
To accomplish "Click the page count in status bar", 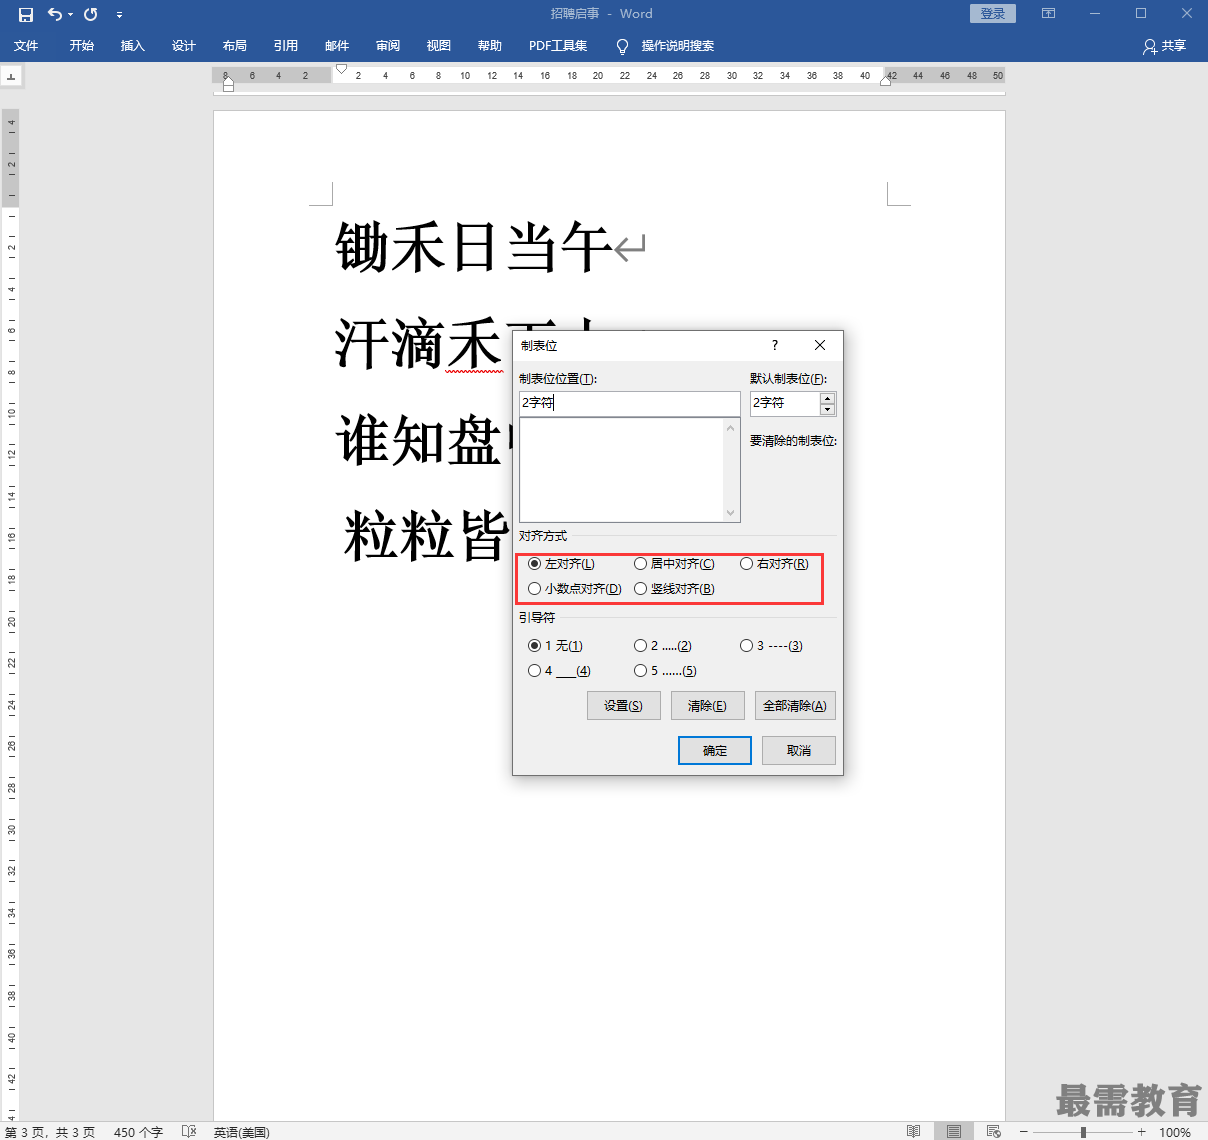I will point(50,1132).
